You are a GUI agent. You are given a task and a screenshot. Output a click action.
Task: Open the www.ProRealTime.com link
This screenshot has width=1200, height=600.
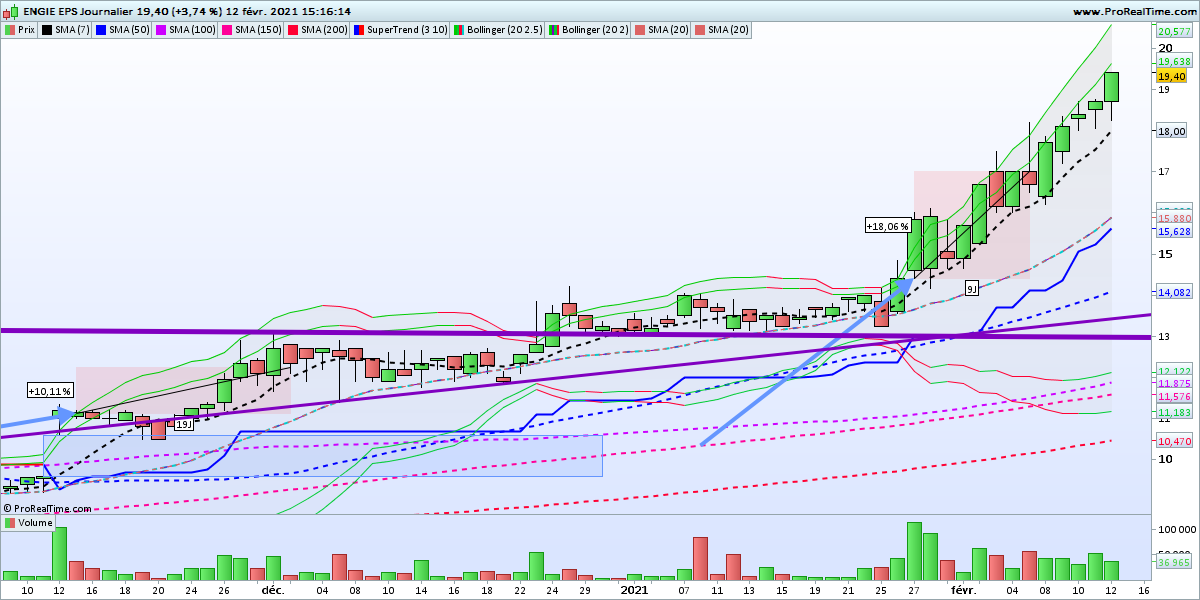(x=1133, y=11)
